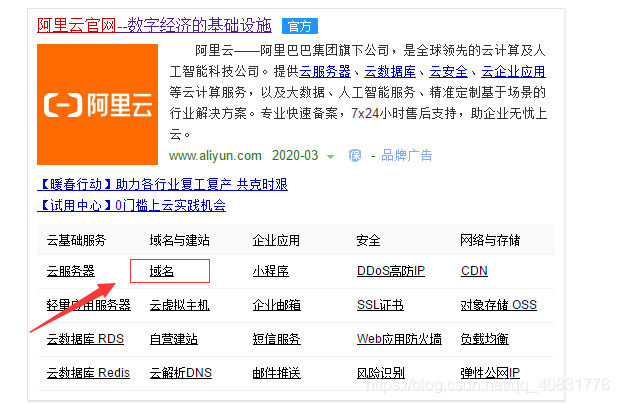
Task: Open the 【暖春行动】助力各行业复工复产 link
Action: tap(163, 184)
